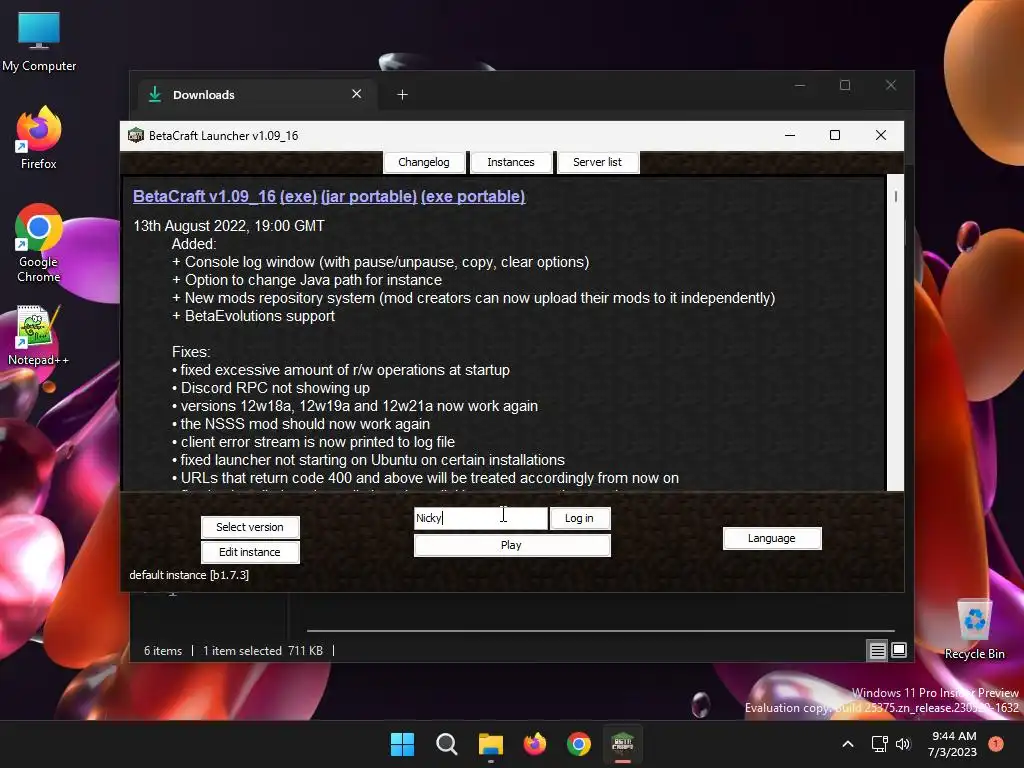The image size is (1024, 768).
Task: Click BetaCraft launcher title bar icon
Action: [136, 135]
